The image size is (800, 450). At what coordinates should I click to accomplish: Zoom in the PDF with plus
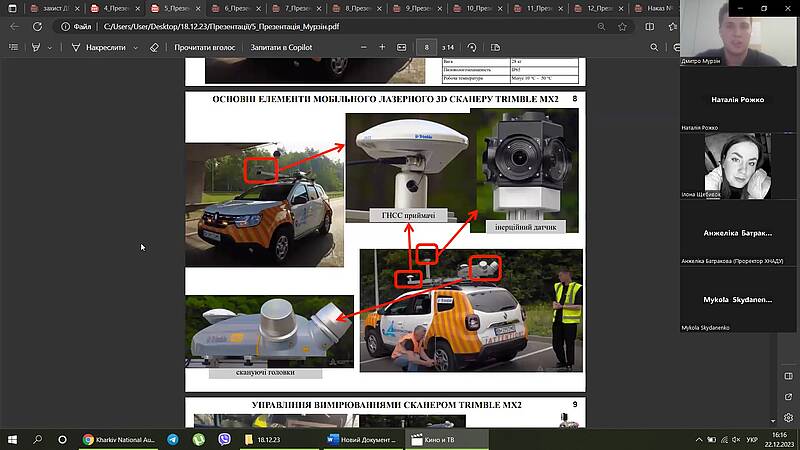(x=382, y=47)
